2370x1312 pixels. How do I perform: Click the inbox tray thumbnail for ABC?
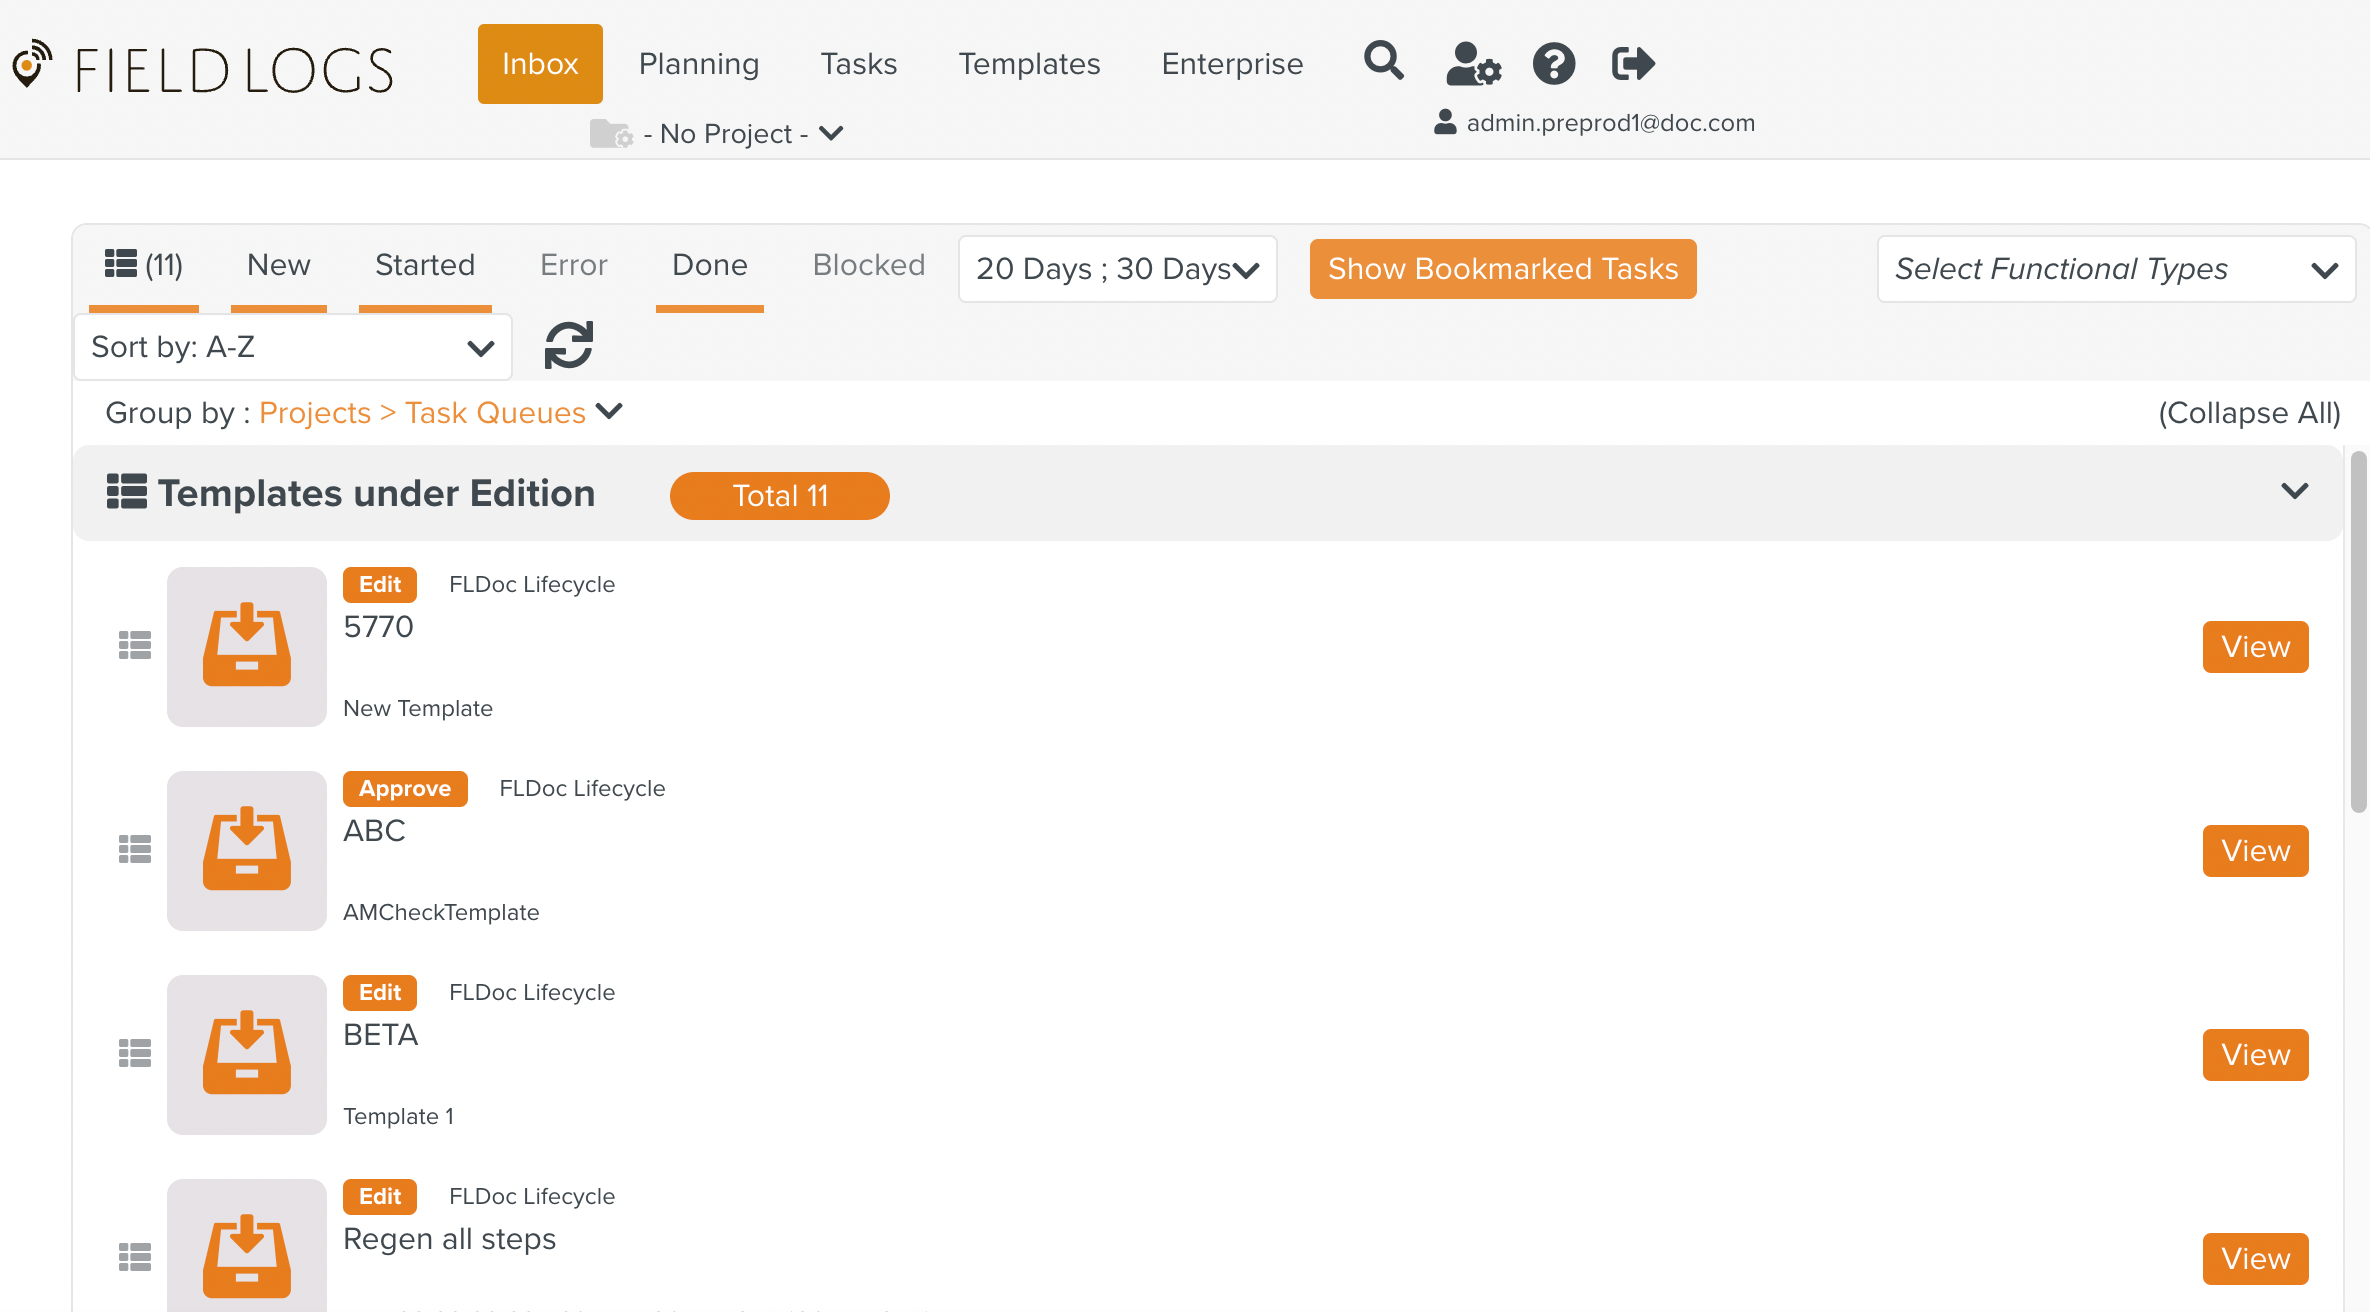click(247, 850)
